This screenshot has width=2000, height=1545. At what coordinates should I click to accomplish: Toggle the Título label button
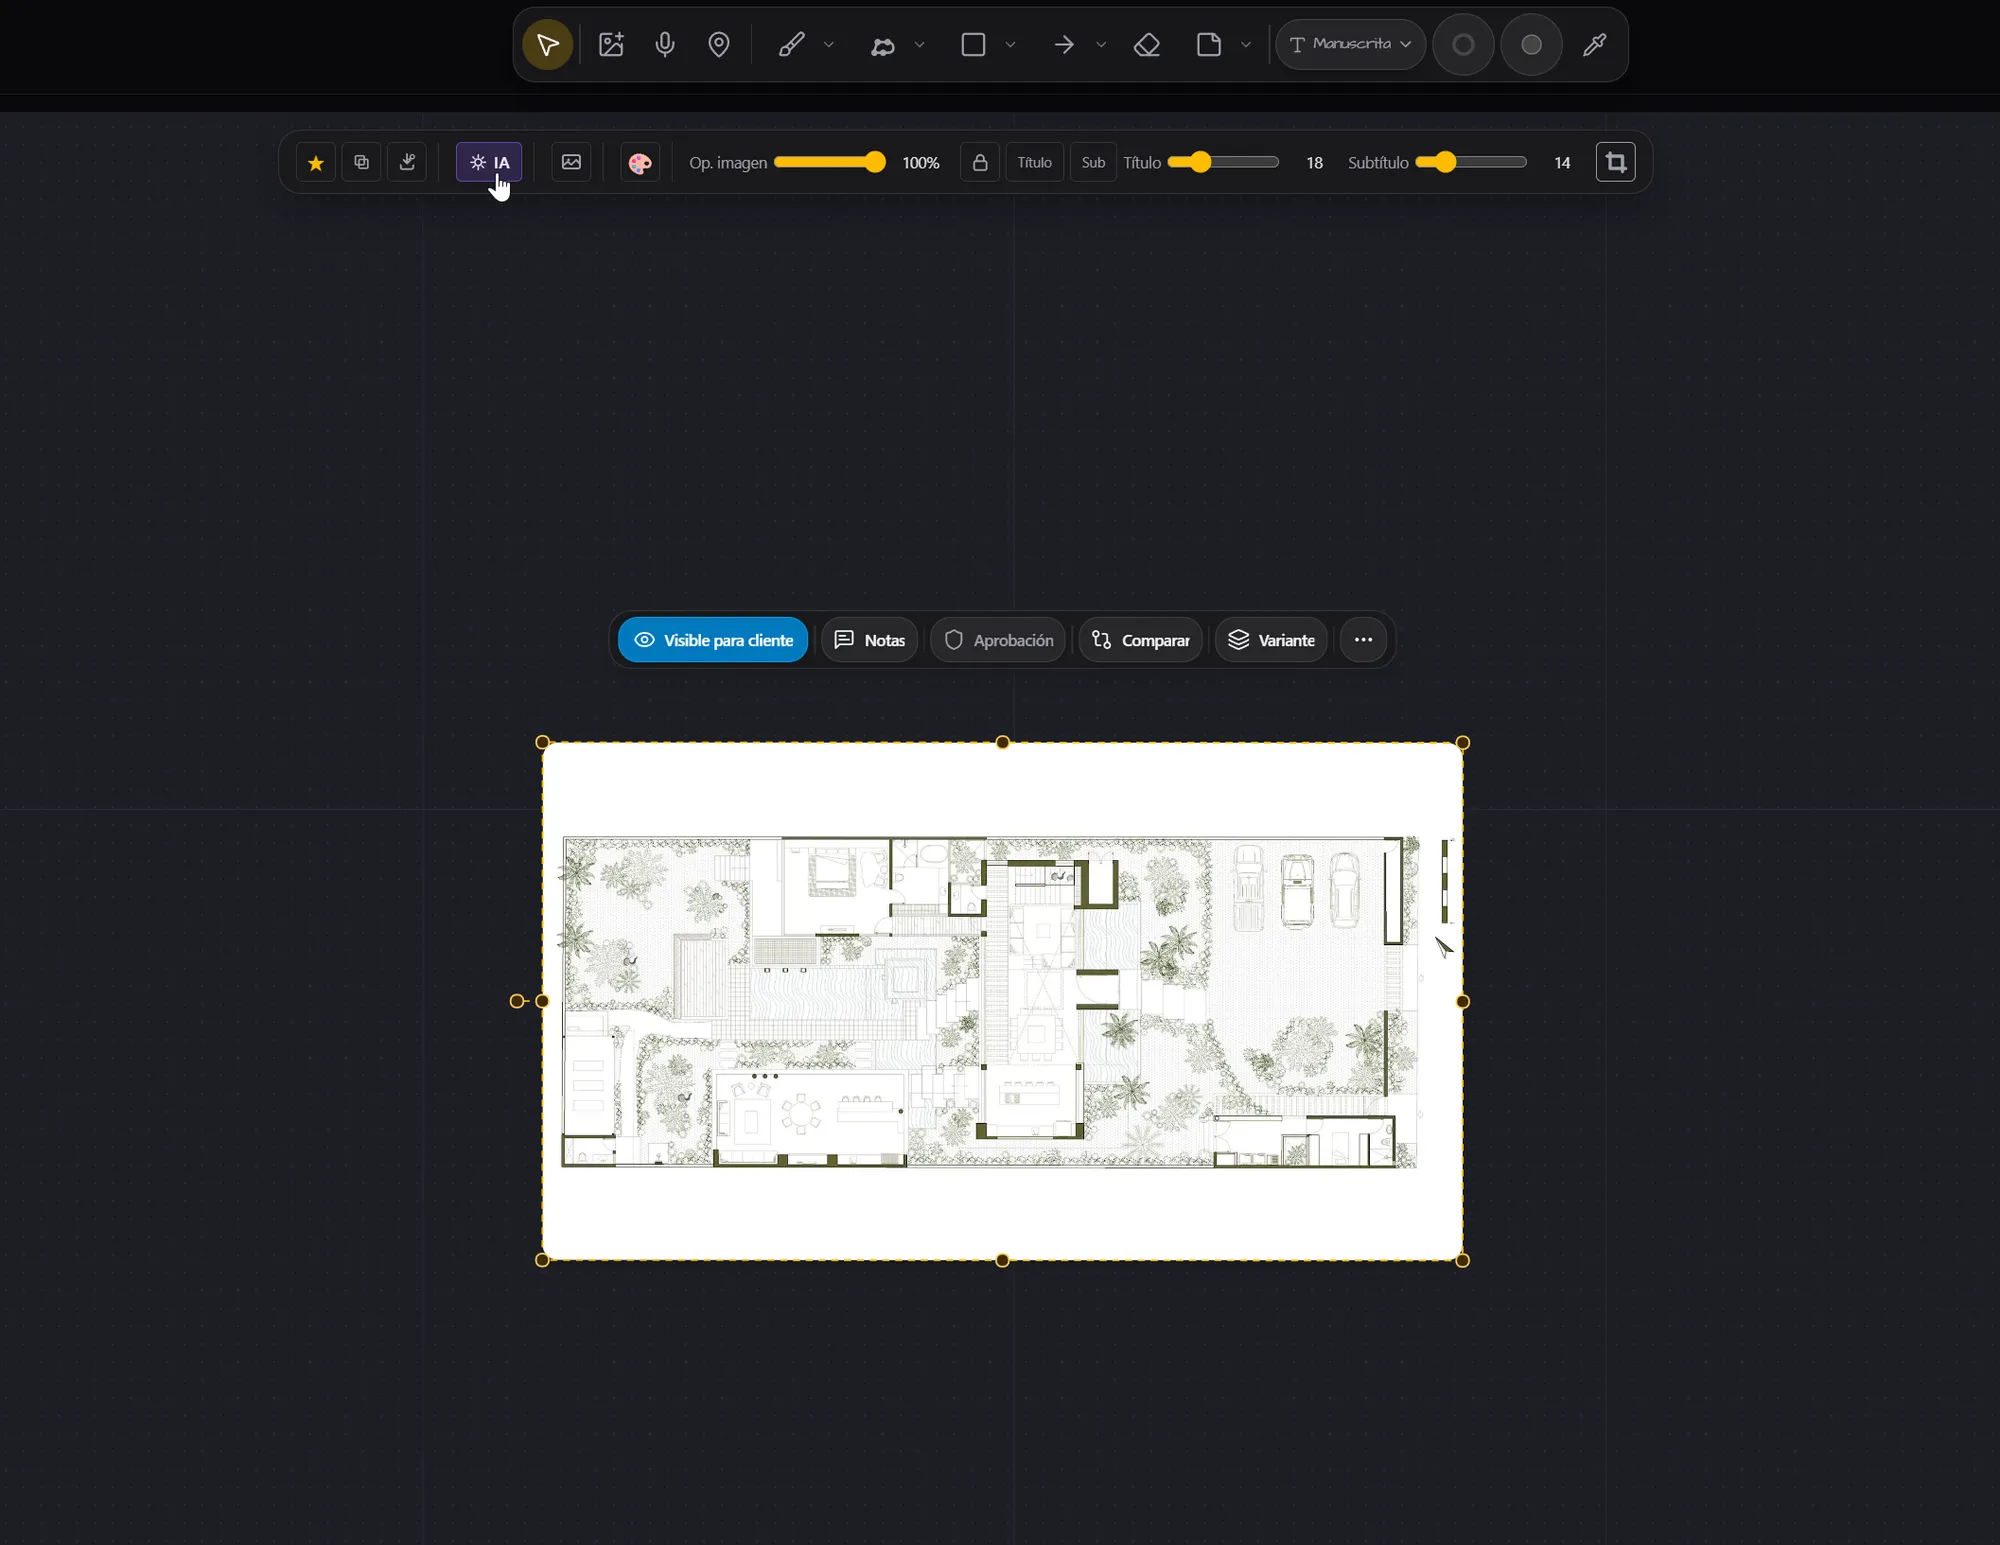(1034, 162)
